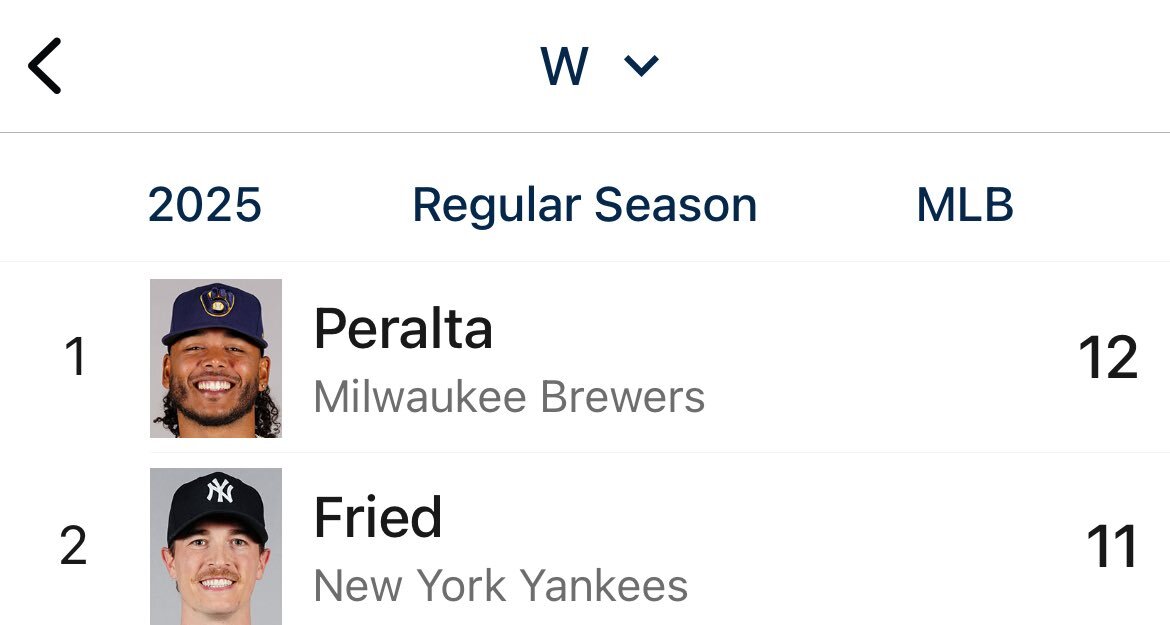Tap the back arrow icon

[45, 66]
